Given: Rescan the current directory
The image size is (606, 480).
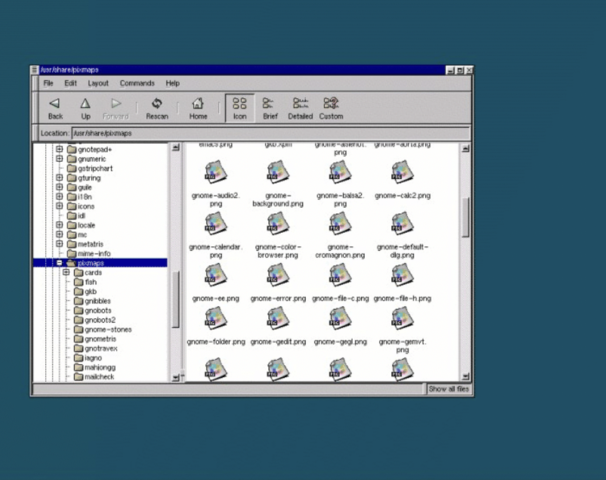Looking at the screenshot, I should coord(157,109).
